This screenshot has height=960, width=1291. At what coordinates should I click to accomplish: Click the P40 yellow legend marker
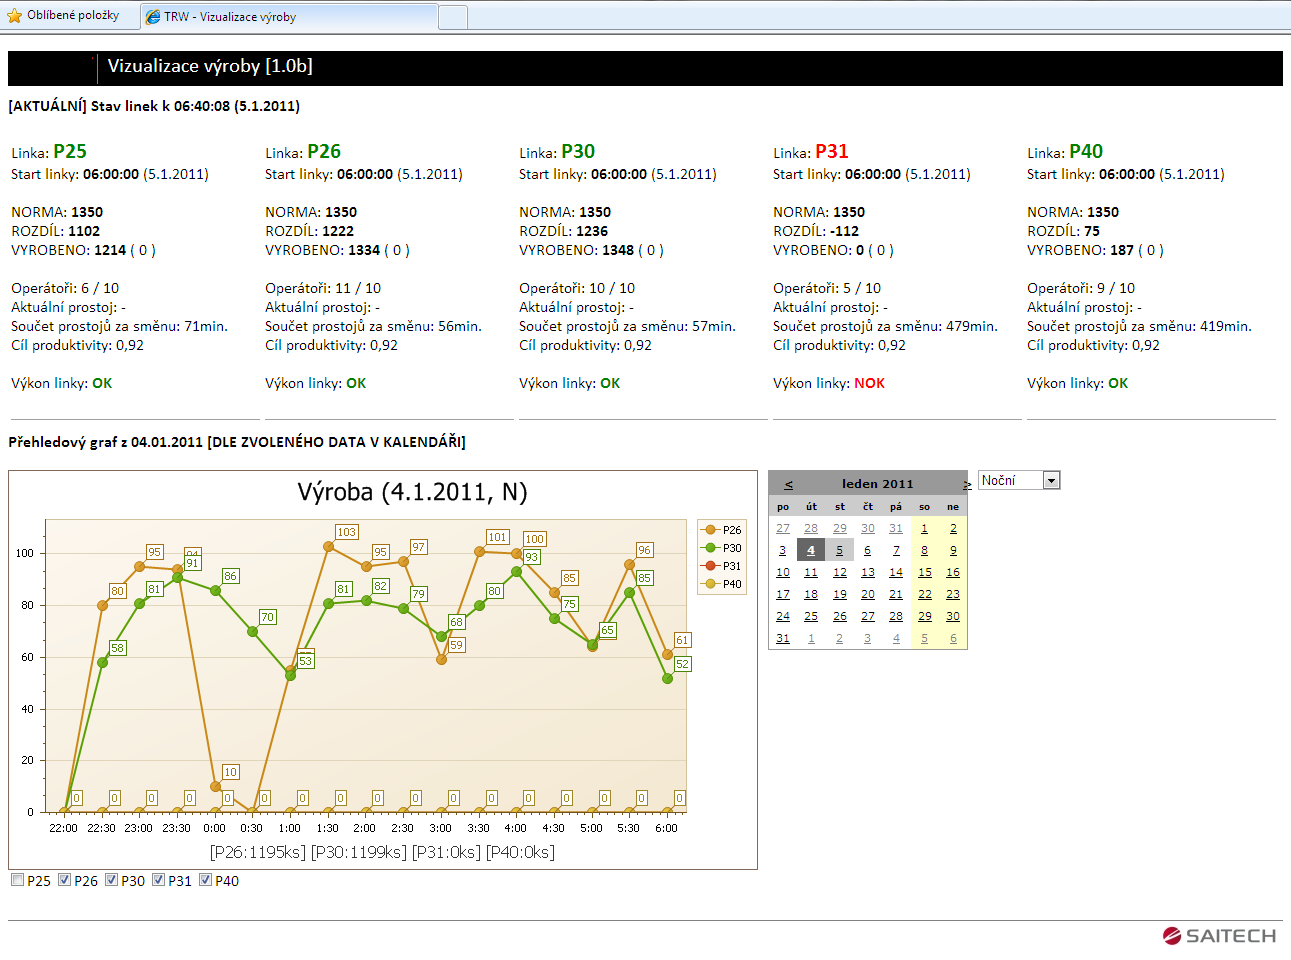[711, 584]
